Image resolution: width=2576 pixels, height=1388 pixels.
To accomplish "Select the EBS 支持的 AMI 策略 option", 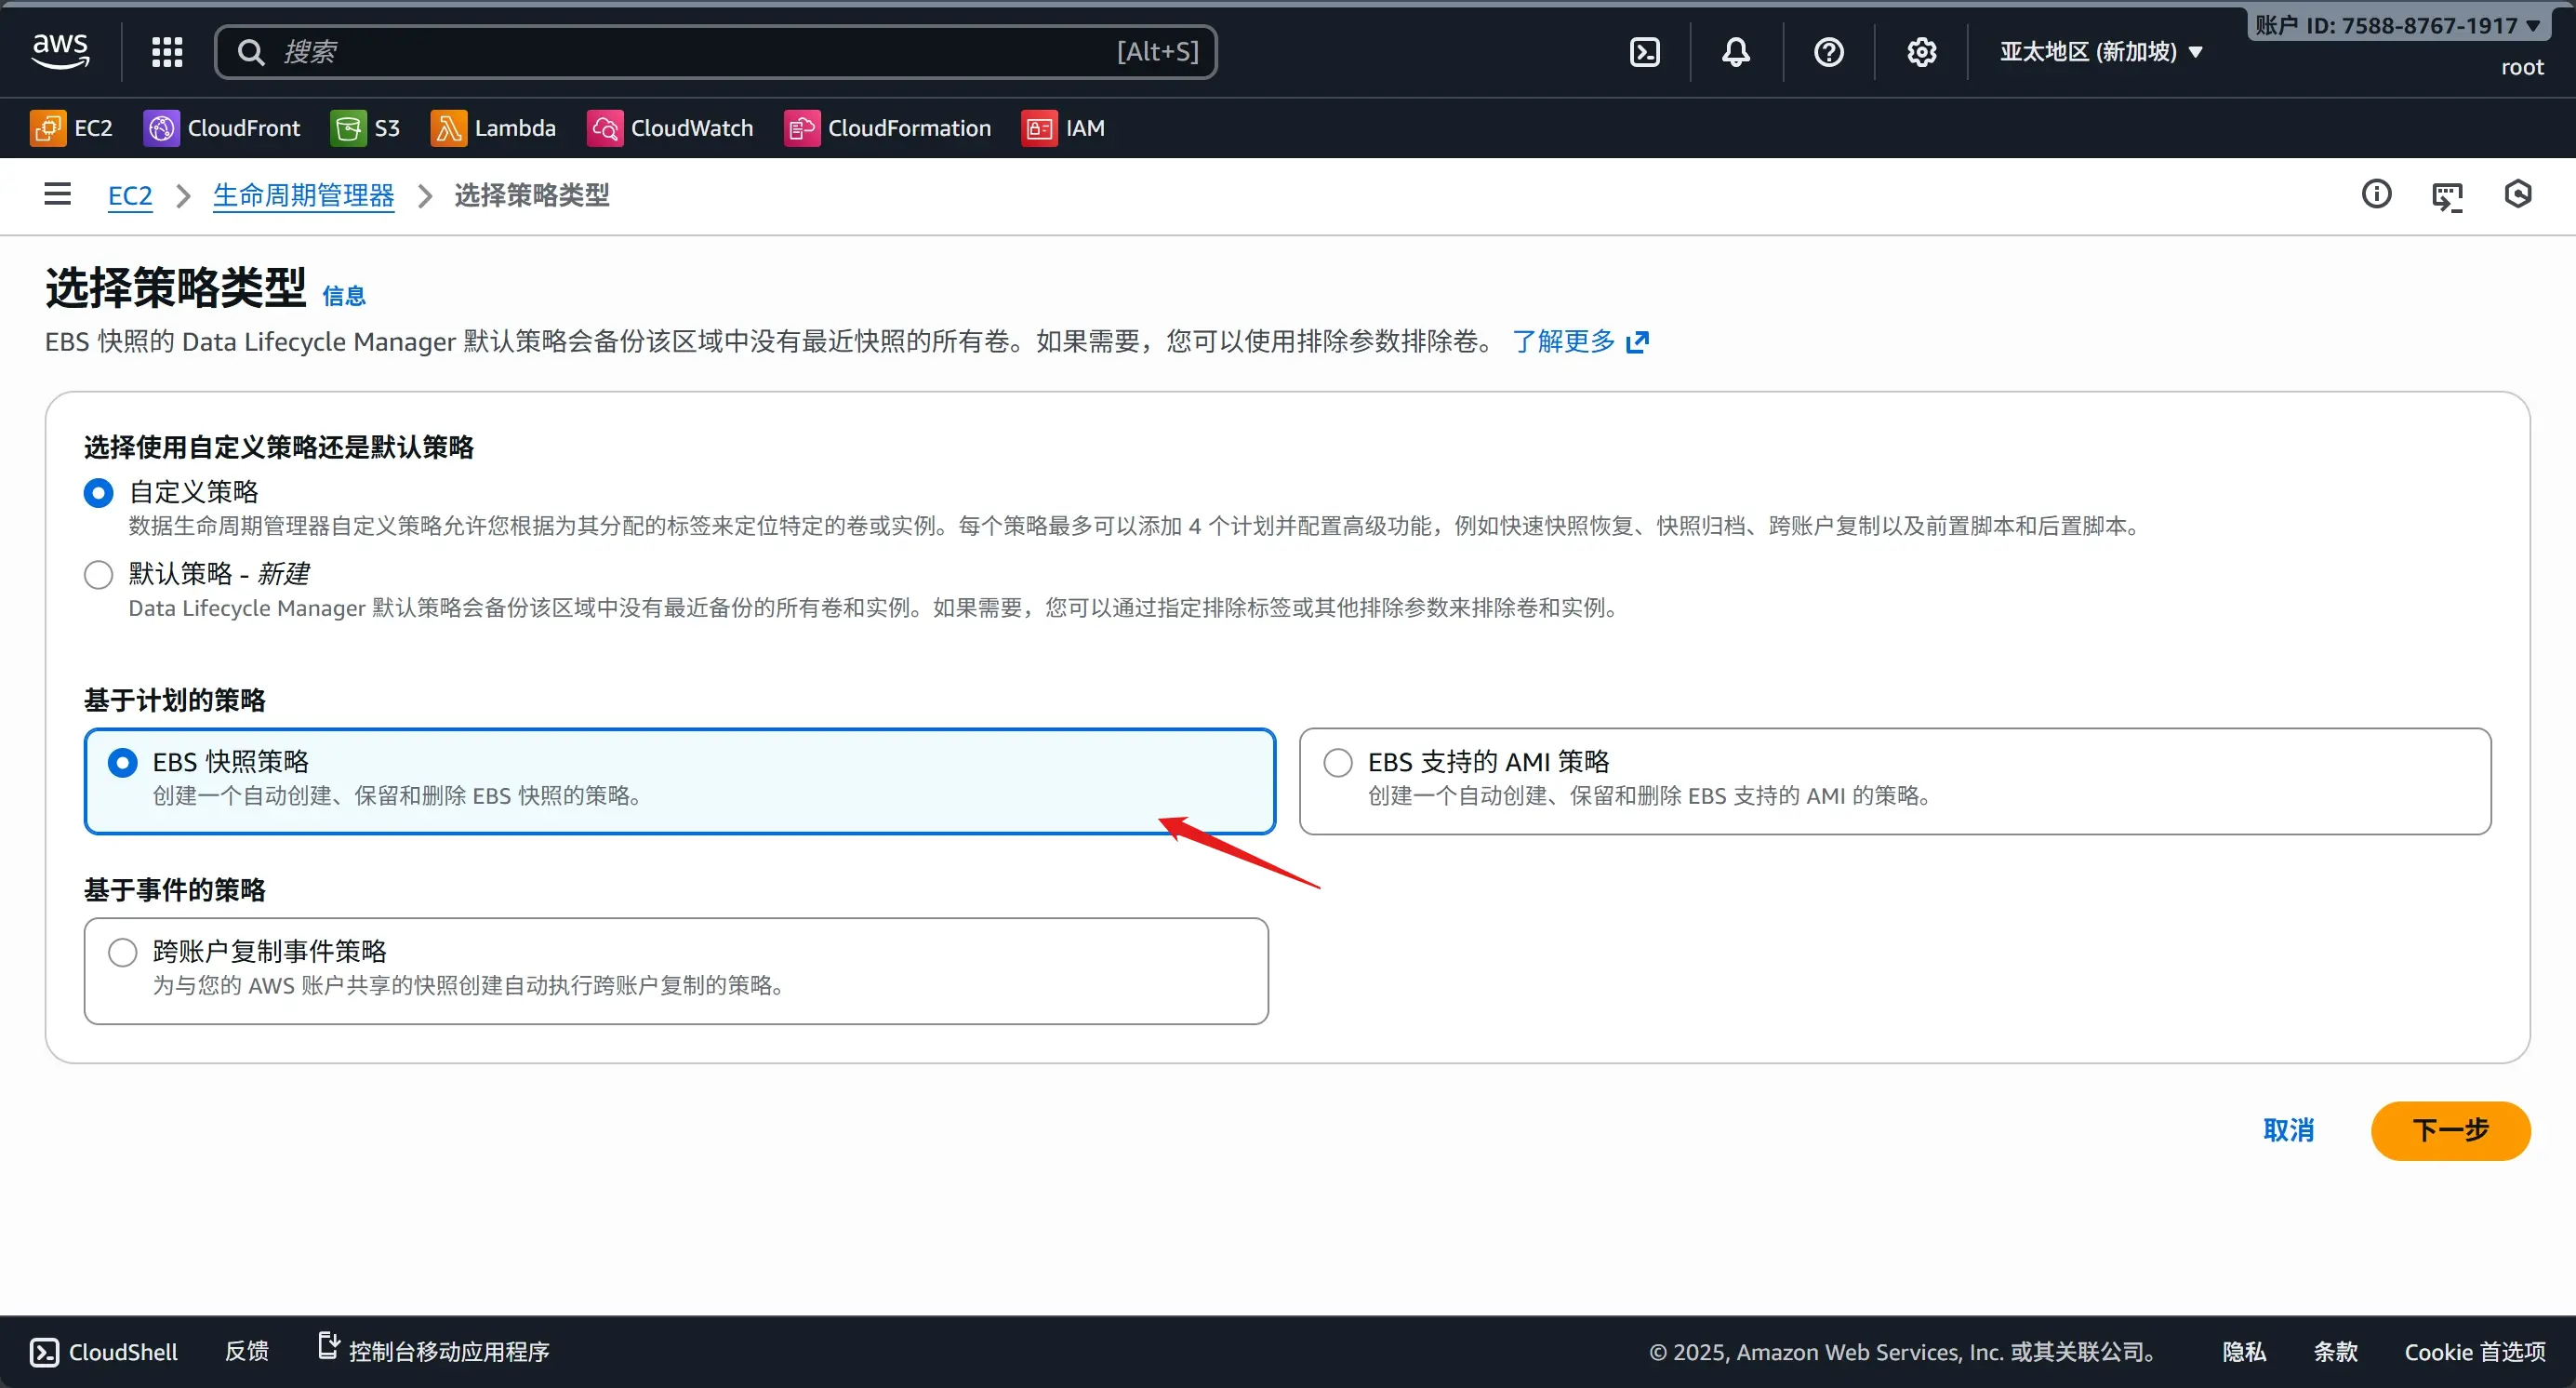I will [x=1337, y=761].
